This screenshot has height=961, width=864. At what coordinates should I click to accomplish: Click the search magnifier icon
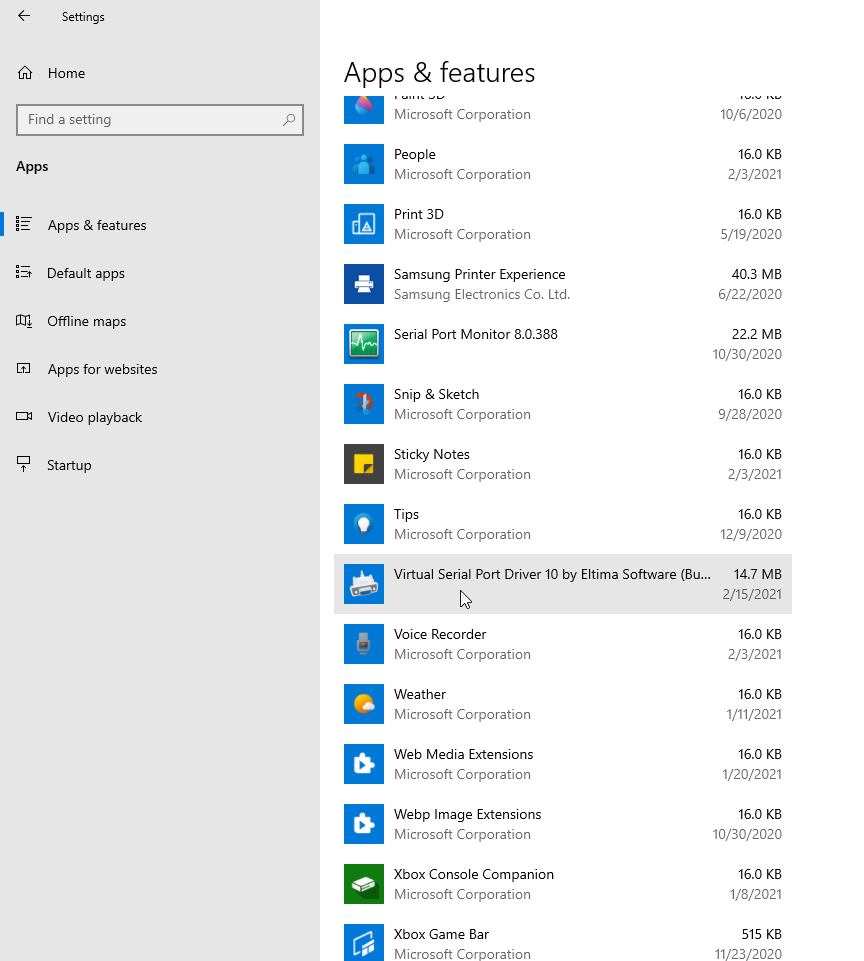tap(289, 120)
